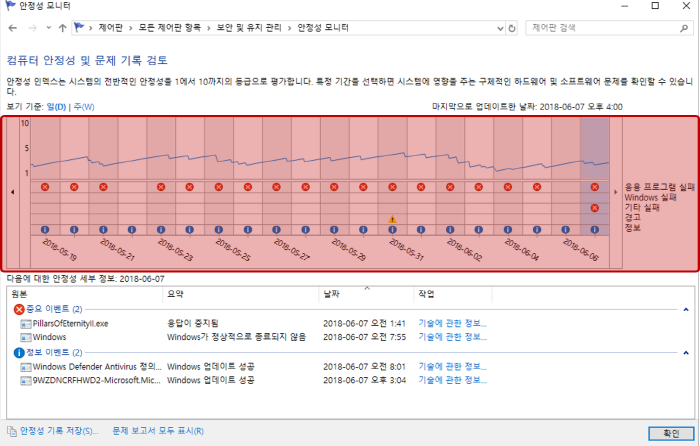
Task: Collapse the 중요 이벤트 group
Action: click(x=686, y=309)
